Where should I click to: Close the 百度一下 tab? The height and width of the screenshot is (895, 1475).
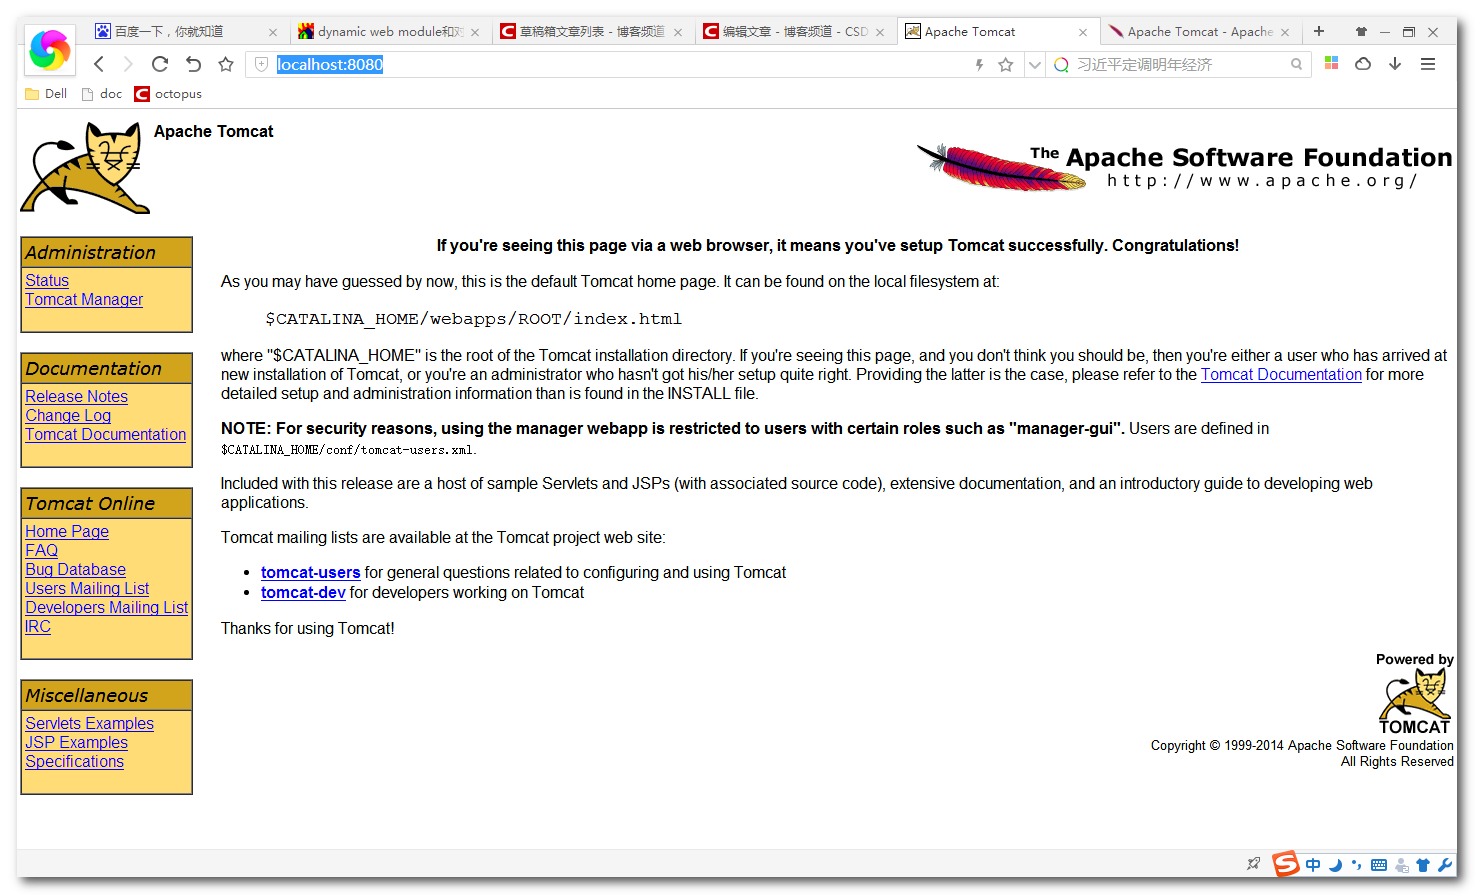pyautogui.click(x=273, y=32)
